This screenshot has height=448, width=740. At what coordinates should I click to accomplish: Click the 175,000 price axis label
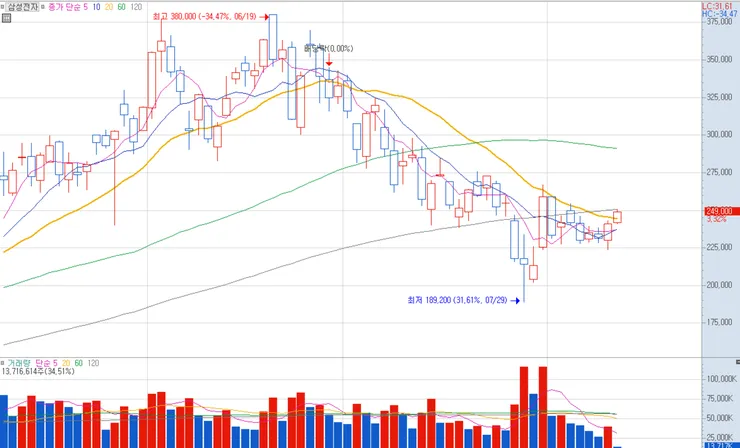(x=719, y=322)
